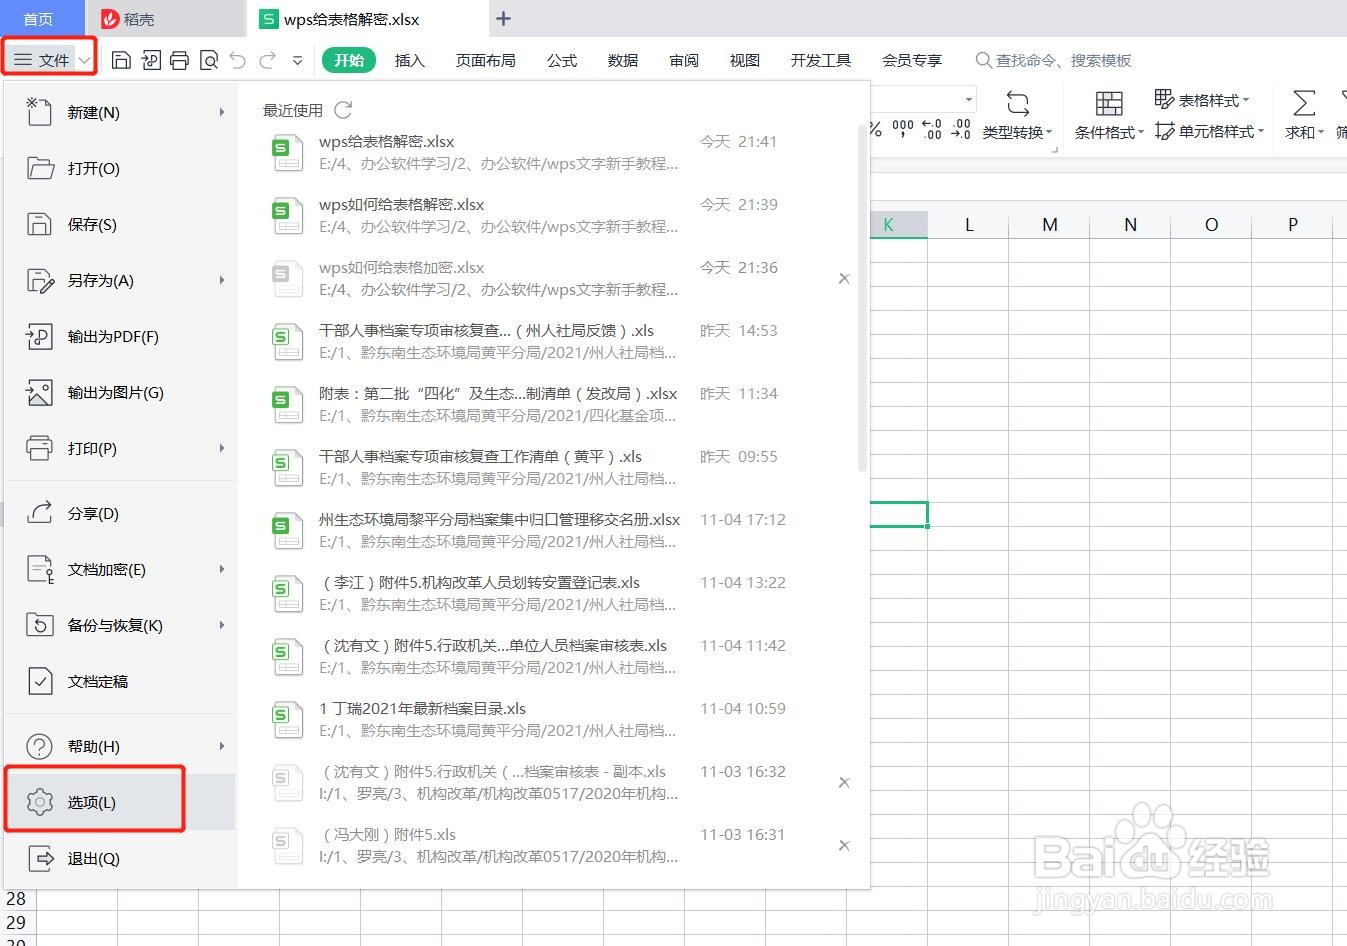The width and height of the screenshot is (1347, 946).
Task: Switch to the 审阅 ribbon tab
Action: [684, 61]
